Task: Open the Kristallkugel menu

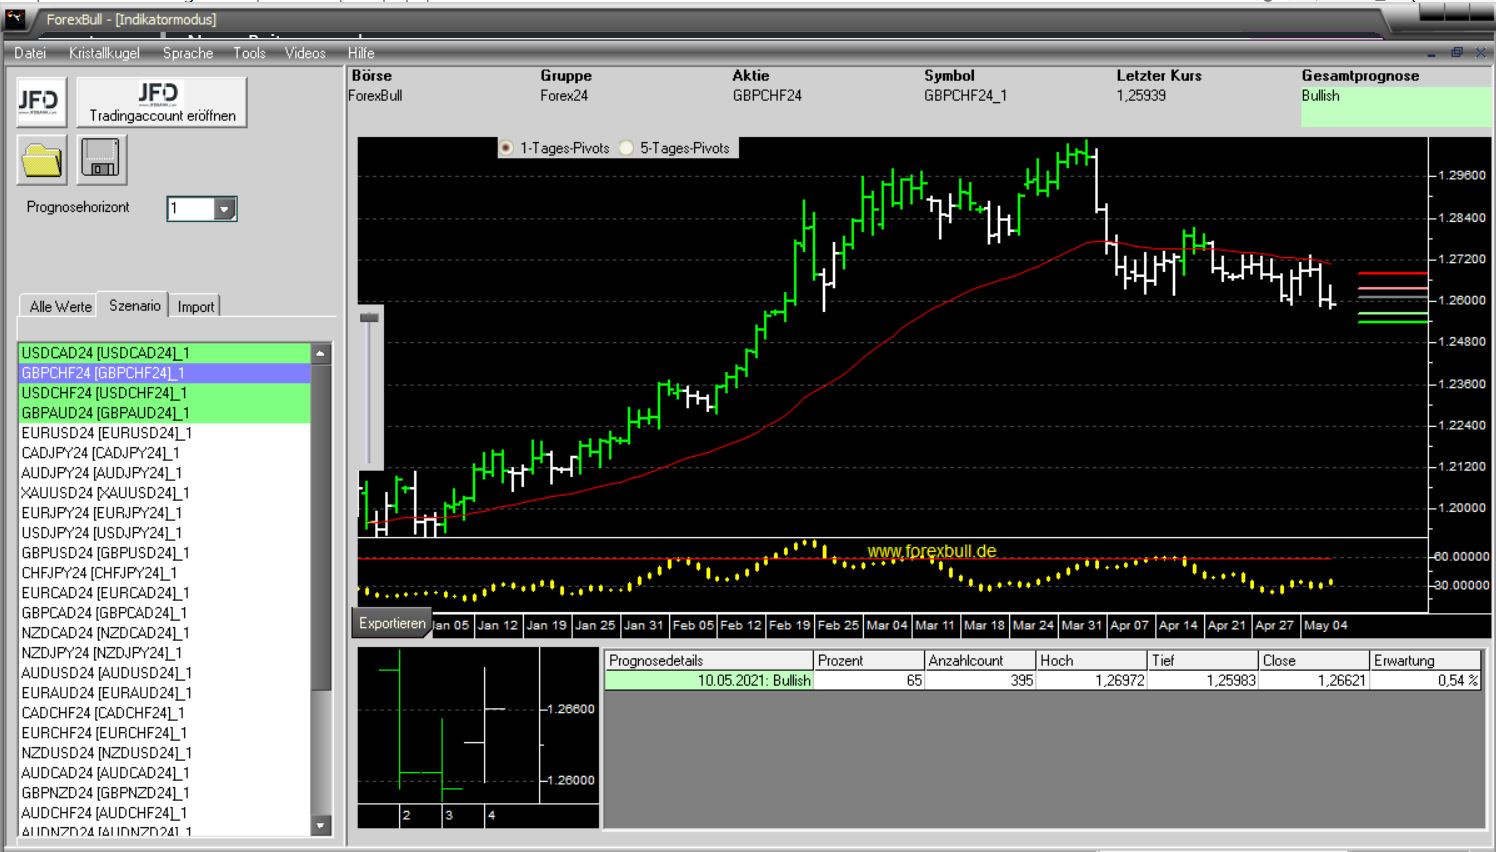Action: point(104,53)
